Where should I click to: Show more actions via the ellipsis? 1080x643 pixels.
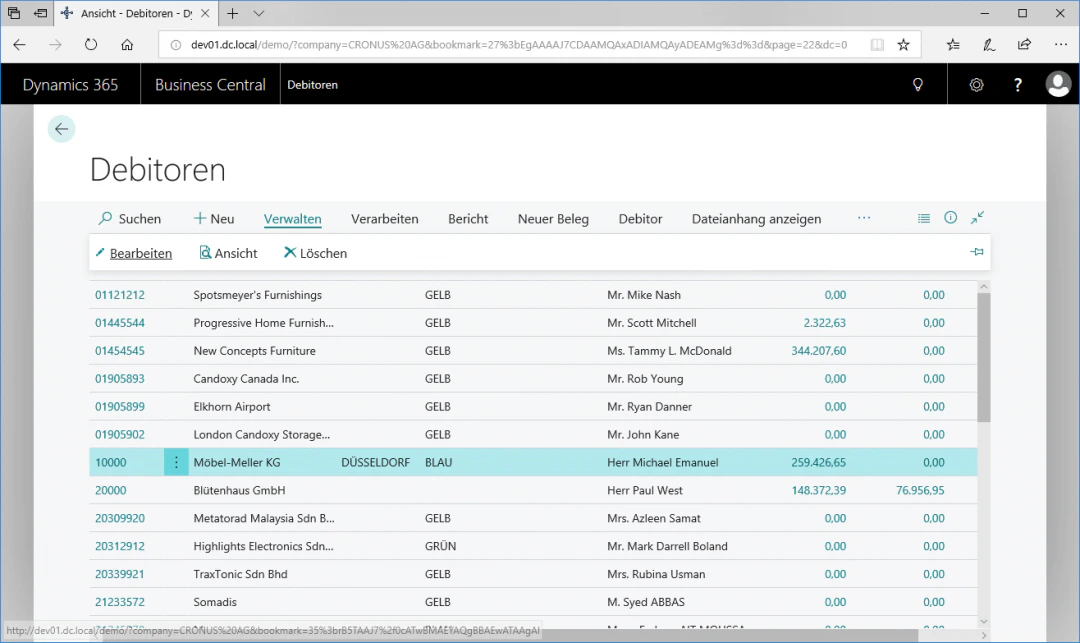coord(864,218)
